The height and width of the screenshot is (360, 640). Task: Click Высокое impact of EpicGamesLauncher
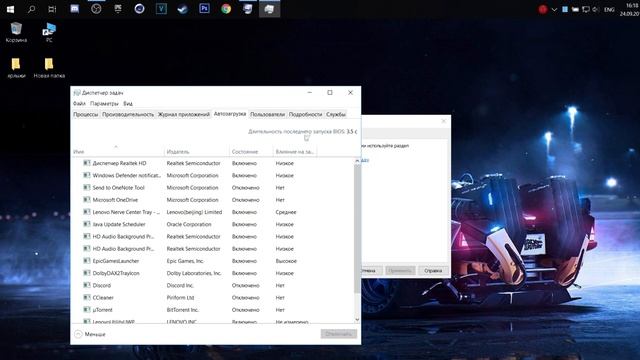tap(286, 261)
